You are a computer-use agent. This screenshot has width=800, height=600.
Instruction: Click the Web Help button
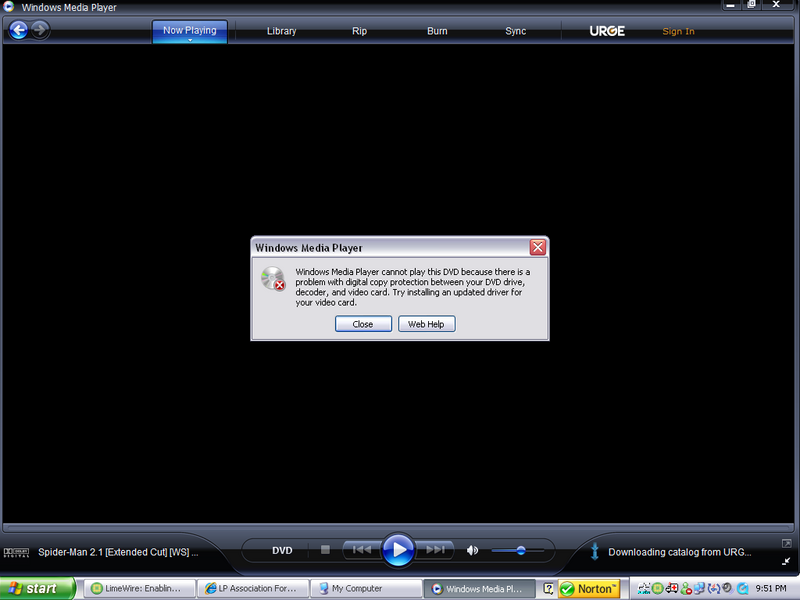coord(426,324)
